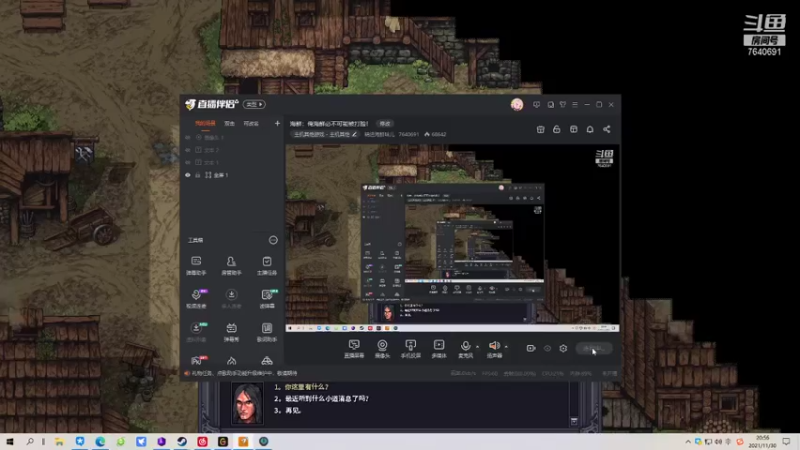Toggle visibility eye of the 摄像头 1 source

pyautogui.click(x=188, y=138)
